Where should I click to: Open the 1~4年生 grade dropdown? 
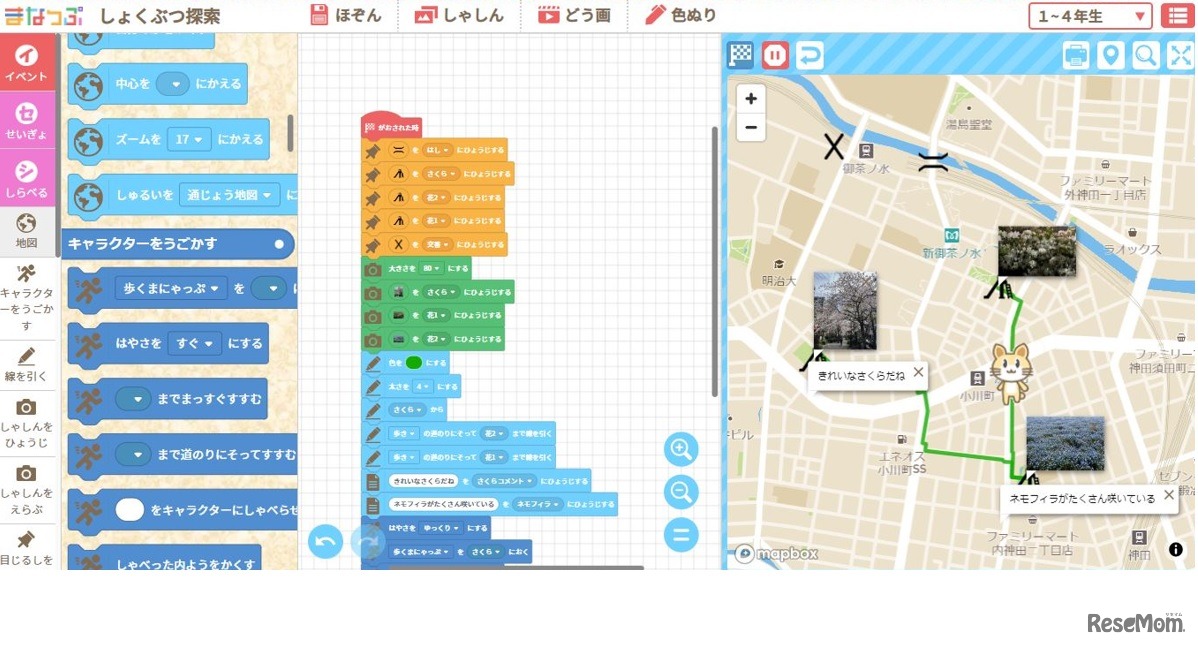pyautogui.click(x=1091, y=16)
